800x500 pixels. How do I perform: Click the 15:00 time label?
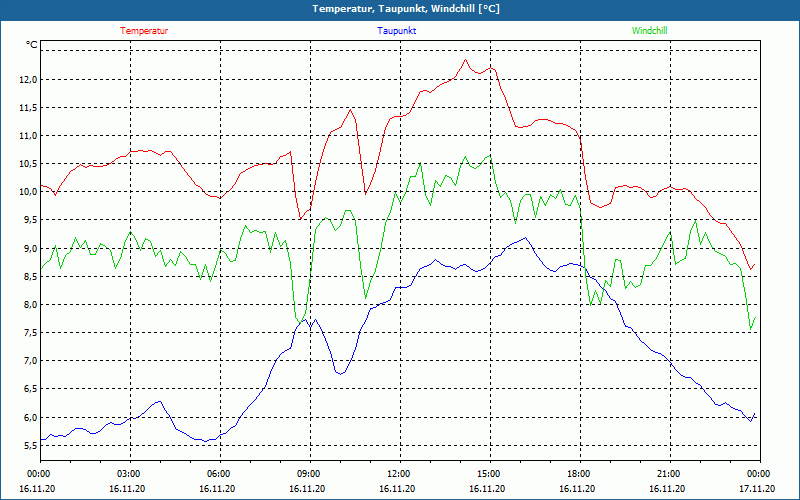490,473
